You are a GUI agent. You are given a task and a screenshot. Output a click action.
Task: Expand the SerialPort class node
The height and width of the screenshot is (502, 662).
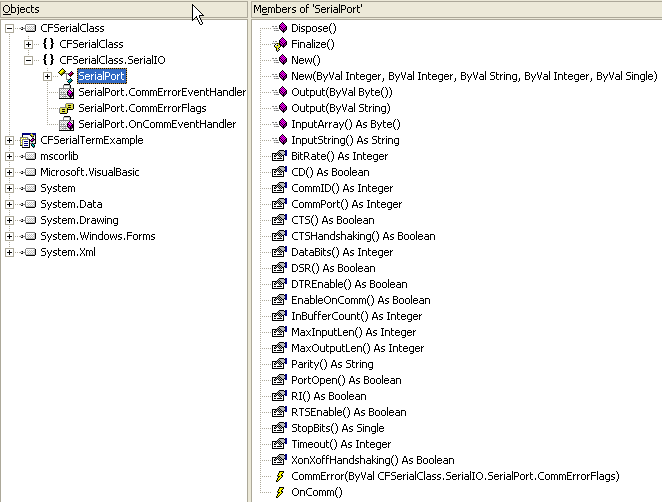pyautogui.click(x=47, y=76)
